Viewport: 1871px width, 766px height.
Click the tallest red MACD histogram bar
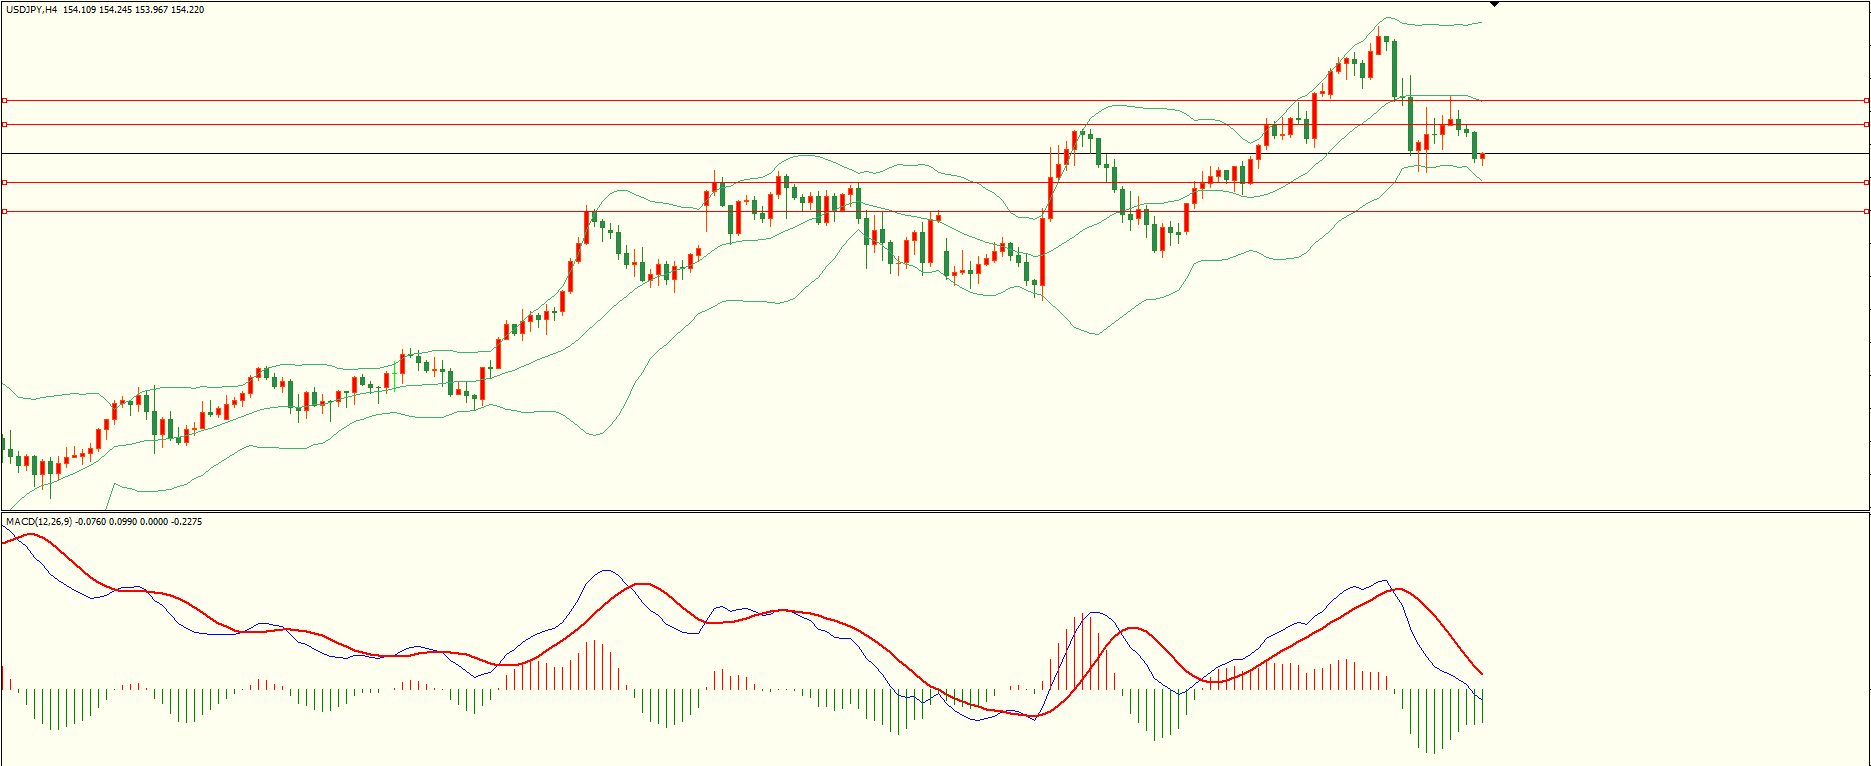(x=1082, y=651)
